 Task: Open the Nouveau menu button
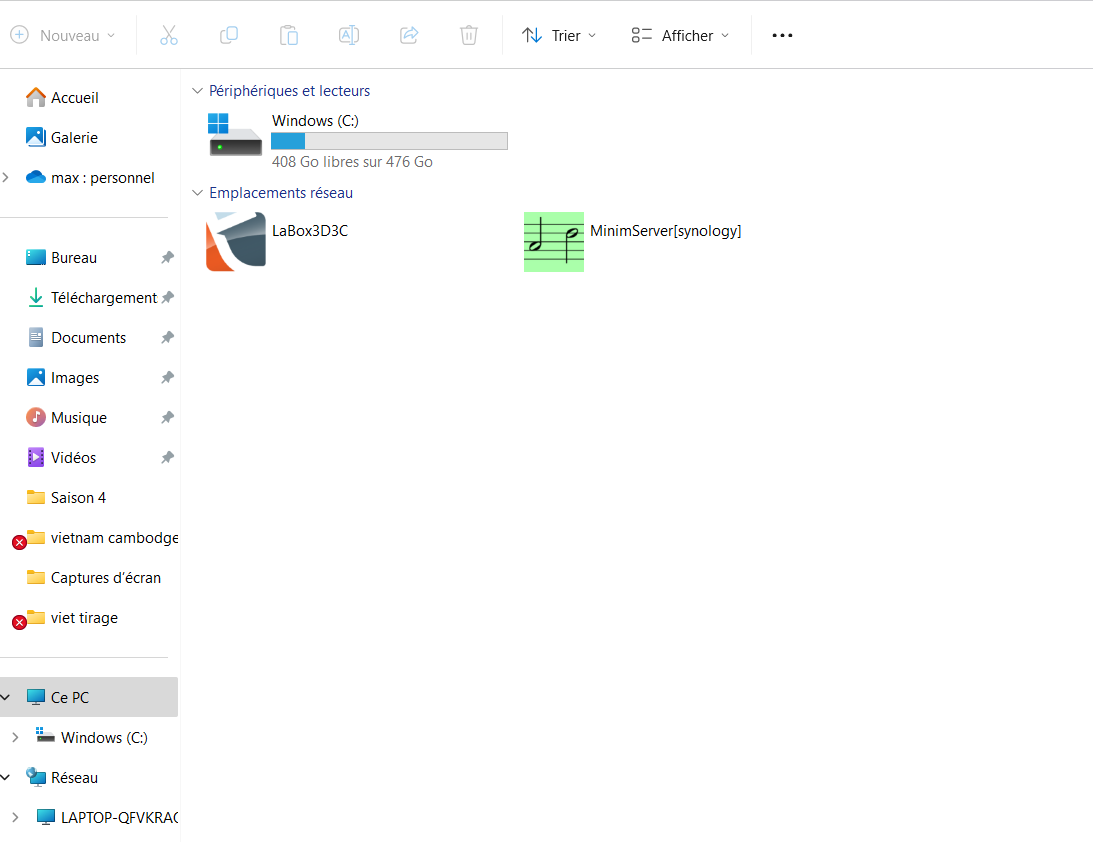[62, 35]
